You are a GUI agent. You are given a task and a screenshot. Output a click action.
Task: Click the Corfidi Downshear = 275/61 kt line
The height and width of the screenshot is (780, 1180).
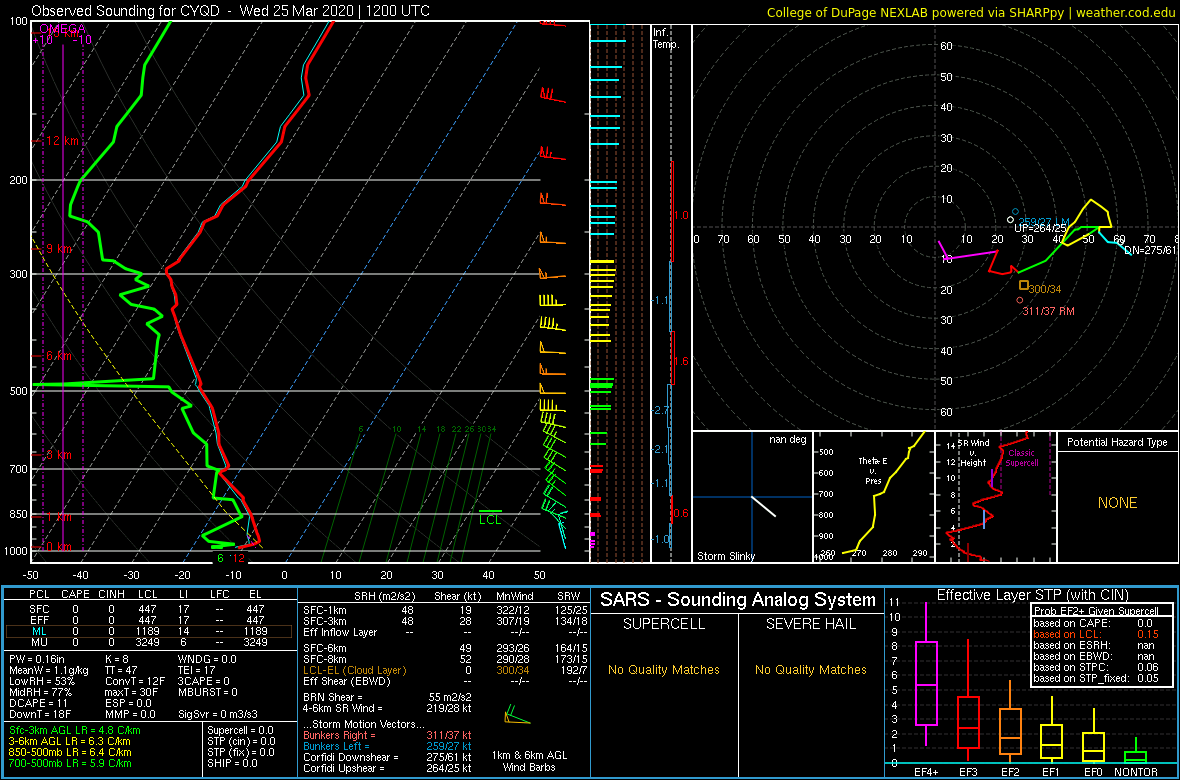click(x=387, y=757)
